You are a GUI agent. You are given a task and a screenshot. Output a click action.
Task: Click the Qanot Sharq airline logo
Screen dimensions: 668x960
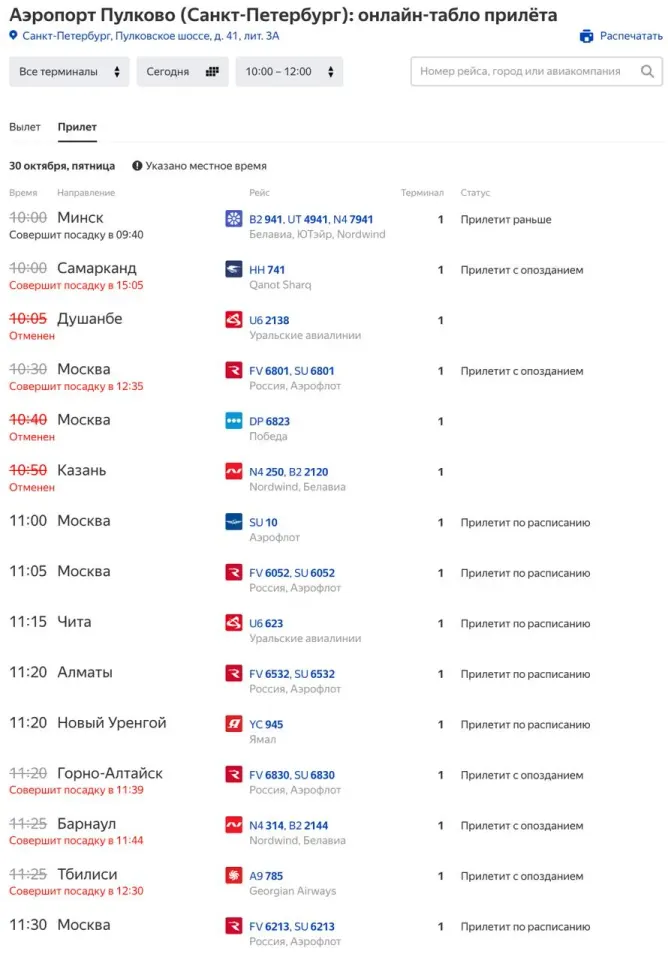click(234, 269)
